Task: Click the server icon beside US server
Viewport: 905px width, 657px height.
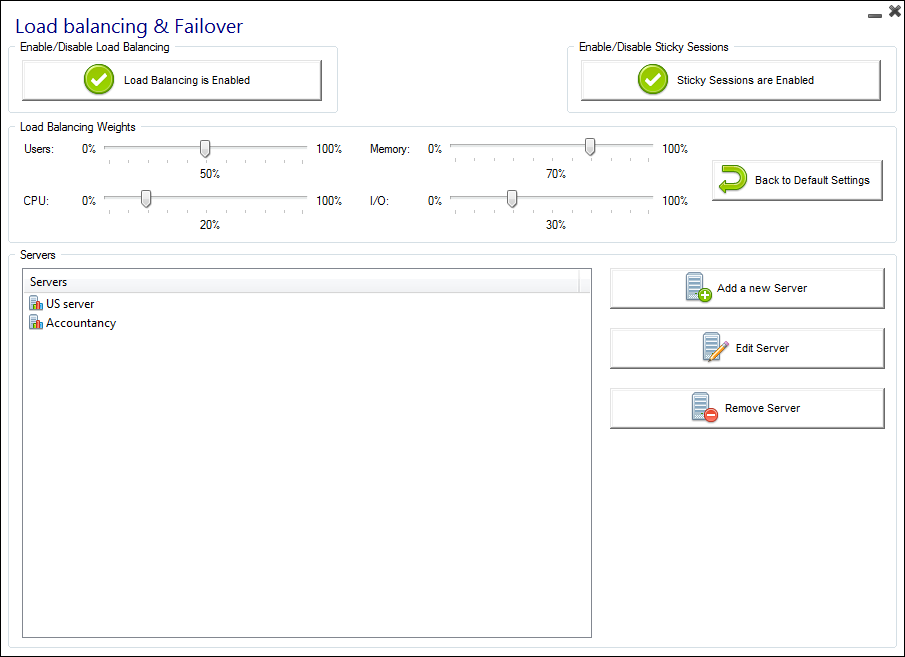Action: [33, 303]
